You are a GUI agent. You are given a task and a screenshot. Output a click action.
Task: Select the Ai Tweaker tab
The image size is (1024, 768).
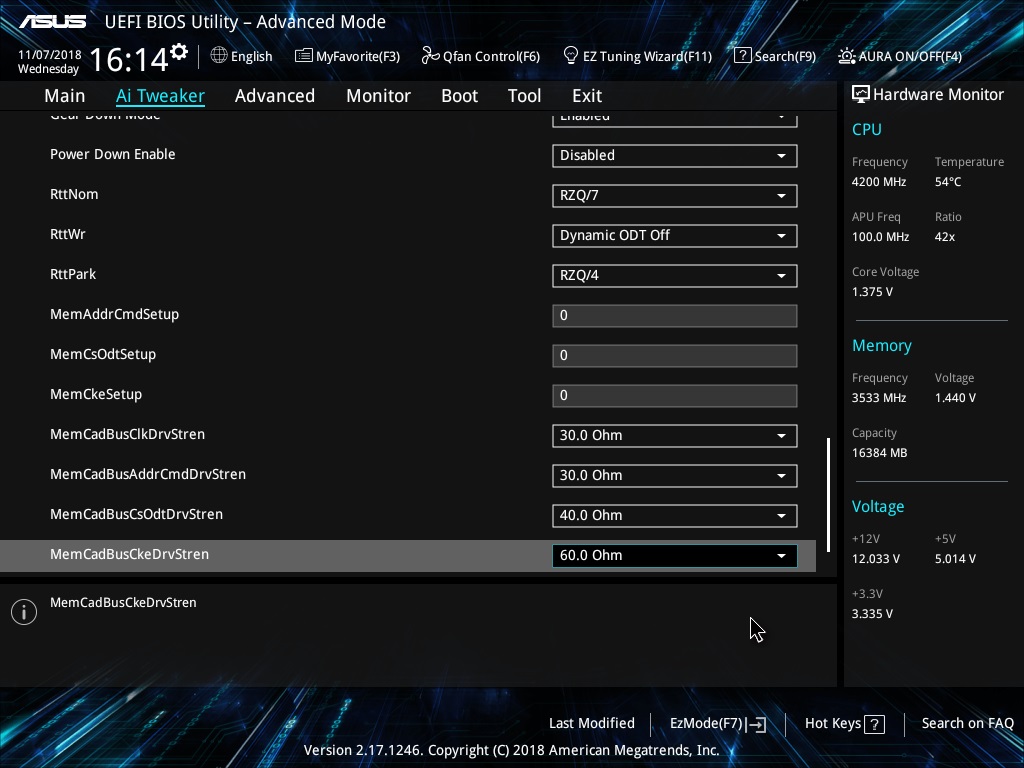click(x=160, y=96)
